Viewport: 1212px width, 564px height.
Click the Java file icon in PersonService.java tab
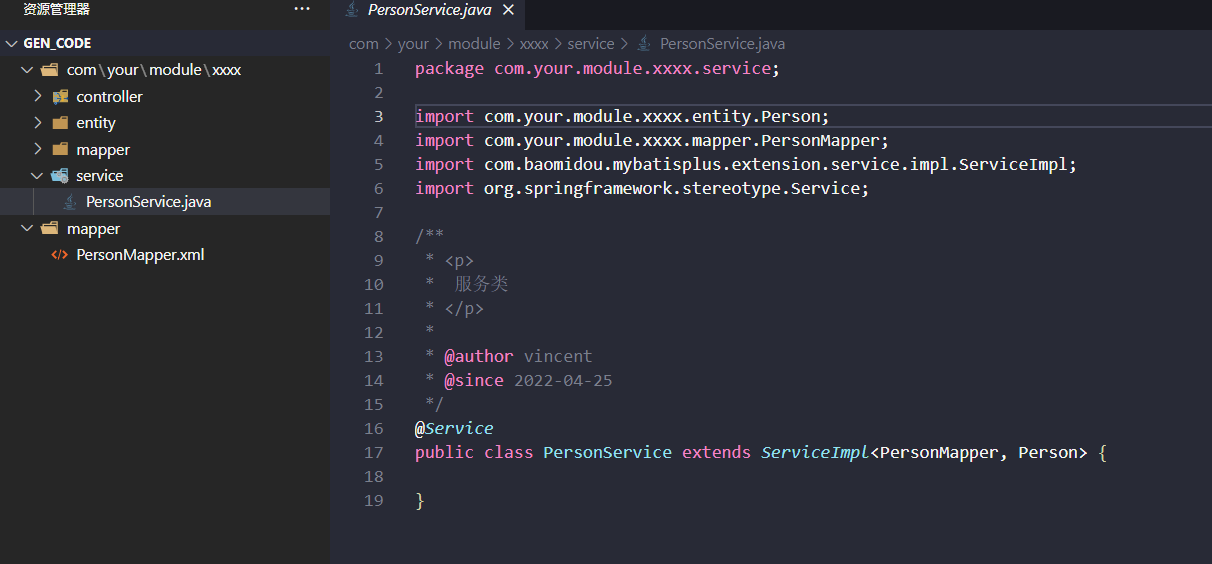click(352, 10)
